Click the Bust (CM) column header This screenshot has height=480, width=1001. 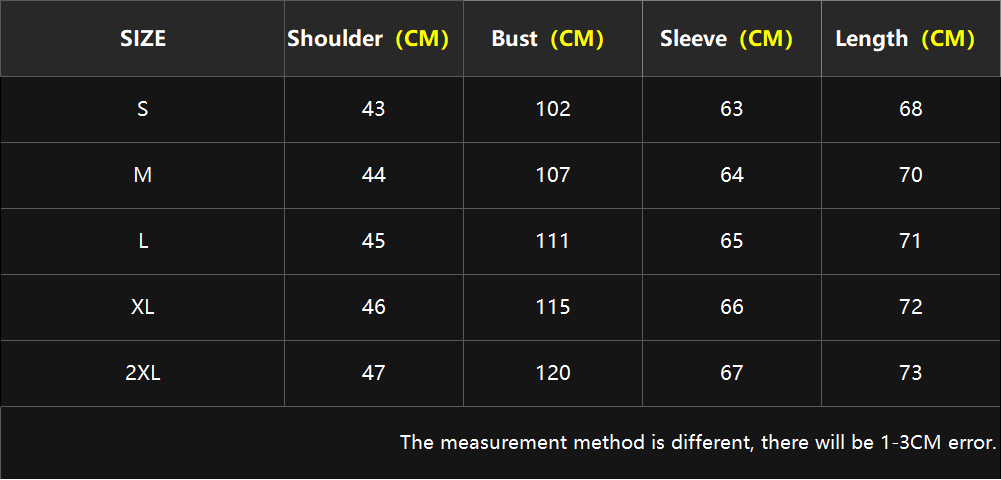[553, 39]
